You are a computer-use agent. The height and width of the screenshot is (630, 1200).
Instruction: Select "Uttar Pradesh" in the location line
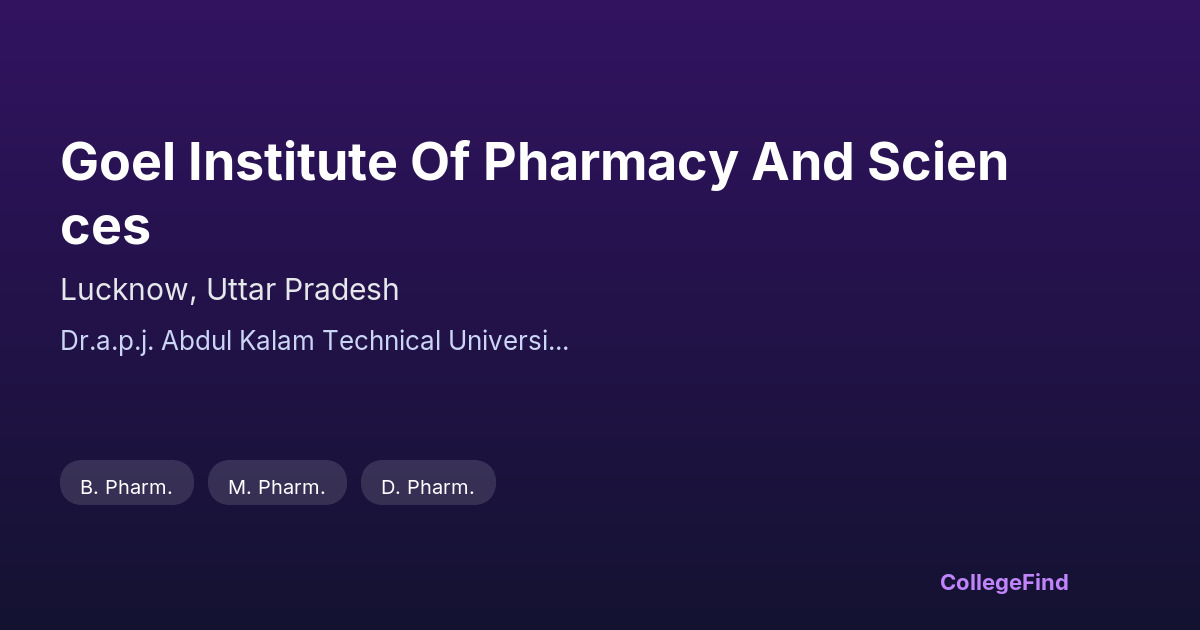click(302, 290)
